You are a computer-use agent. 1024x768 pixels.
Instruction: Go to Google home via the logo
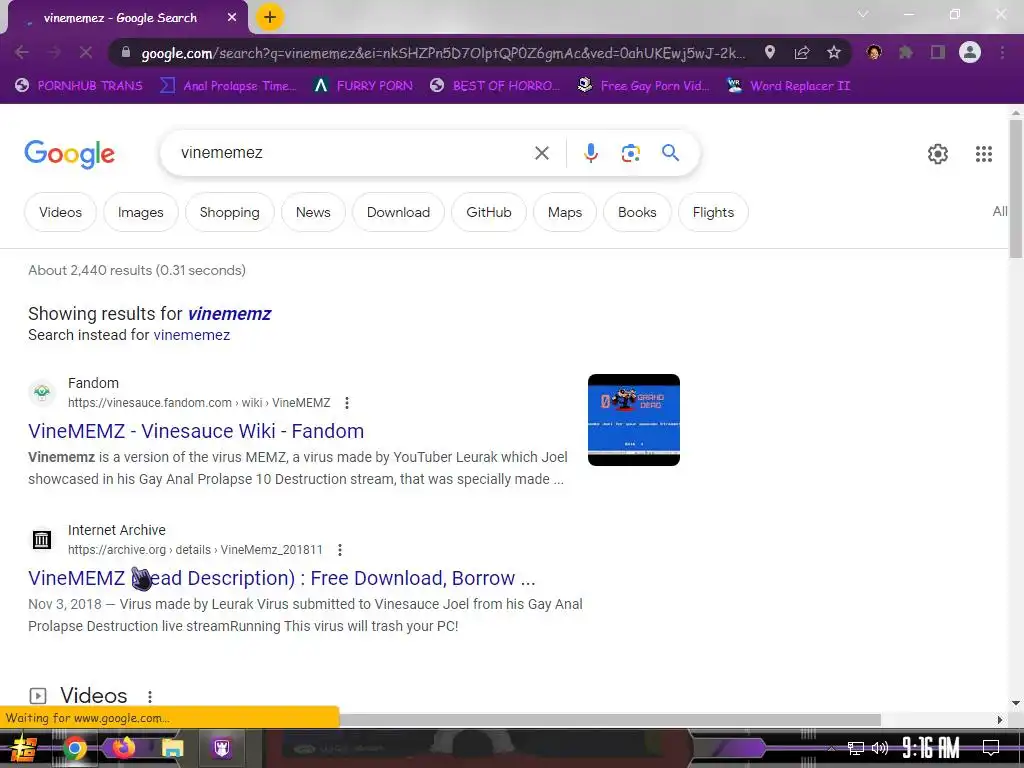pyautogui.click(x=69, y=154)
